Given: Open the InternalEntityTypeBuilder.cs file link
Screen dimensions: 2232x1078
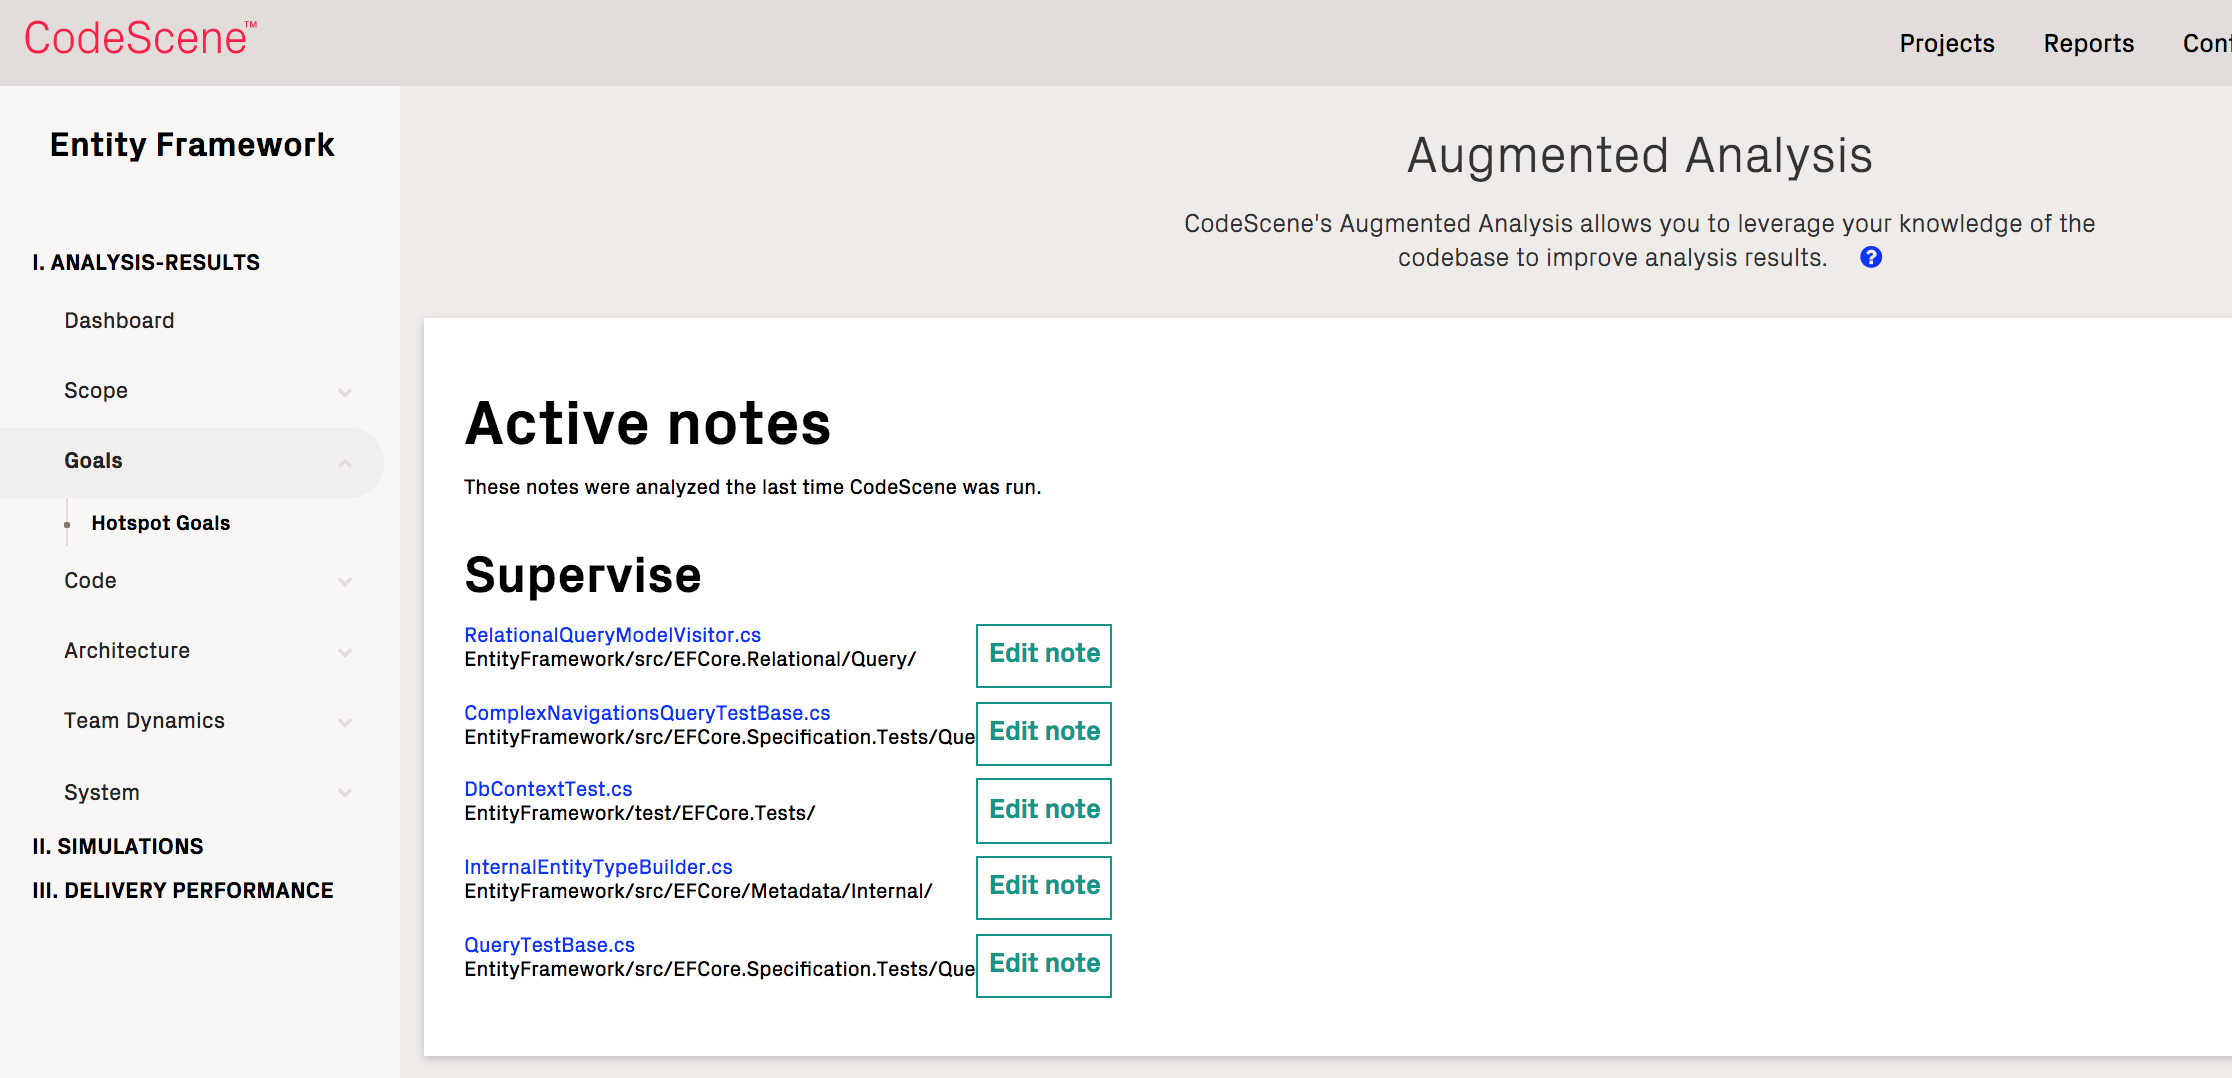Looking at the screenshot, I should point(597,866).
